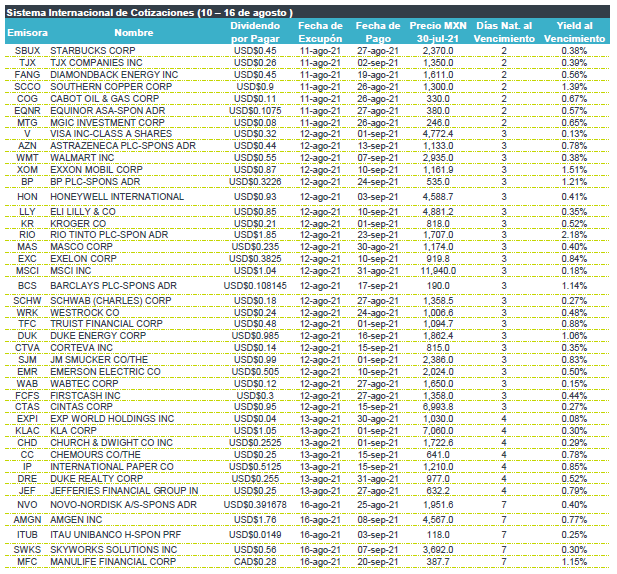The image size is (617, 574).
Task: Select CHEMOURS CO/THE name
Action: [95, 455]
